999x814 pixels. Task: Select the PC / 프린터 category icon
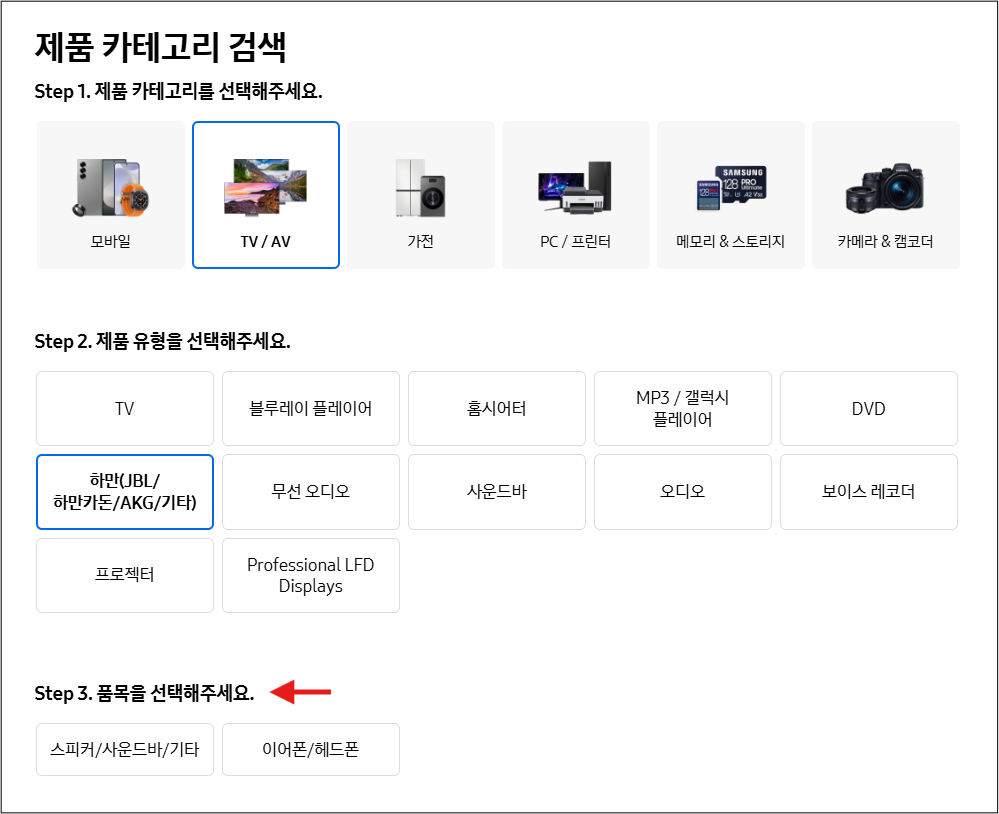[x=575, y=194]
